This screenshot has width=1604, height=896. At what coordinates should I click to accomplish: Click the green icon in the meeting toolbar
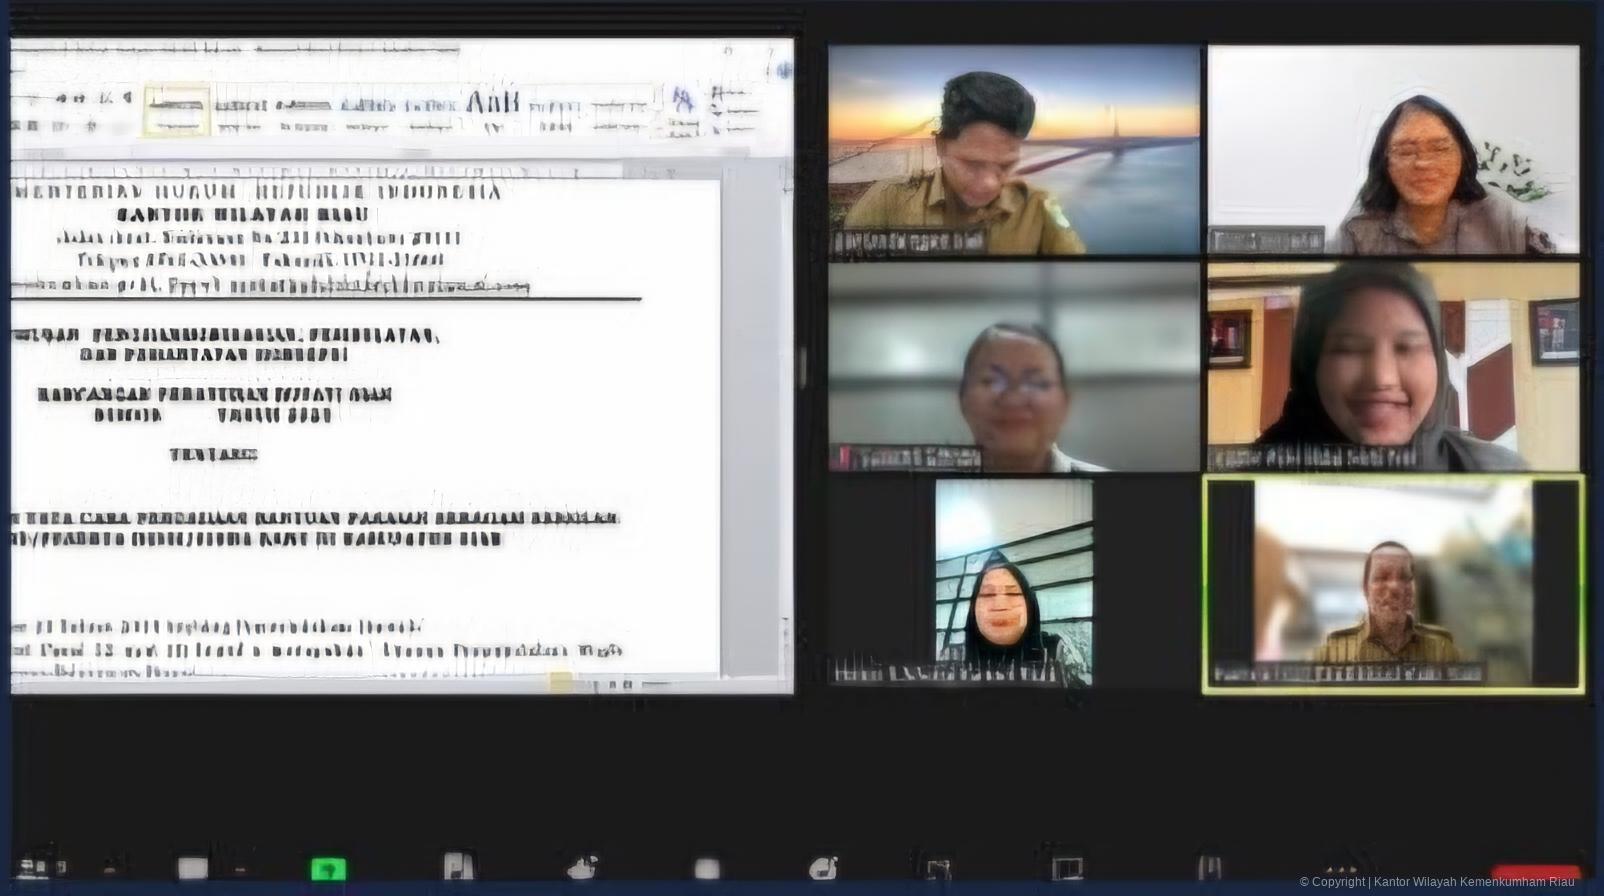point(328,868)
